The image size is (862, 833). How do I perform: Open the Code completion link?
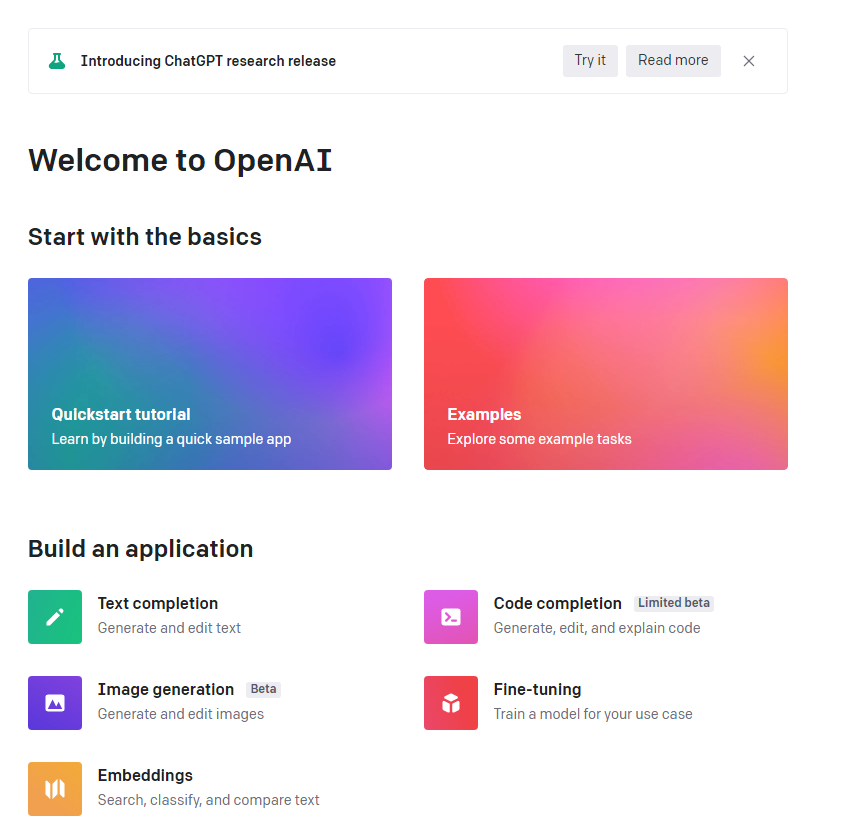[557, 603]
